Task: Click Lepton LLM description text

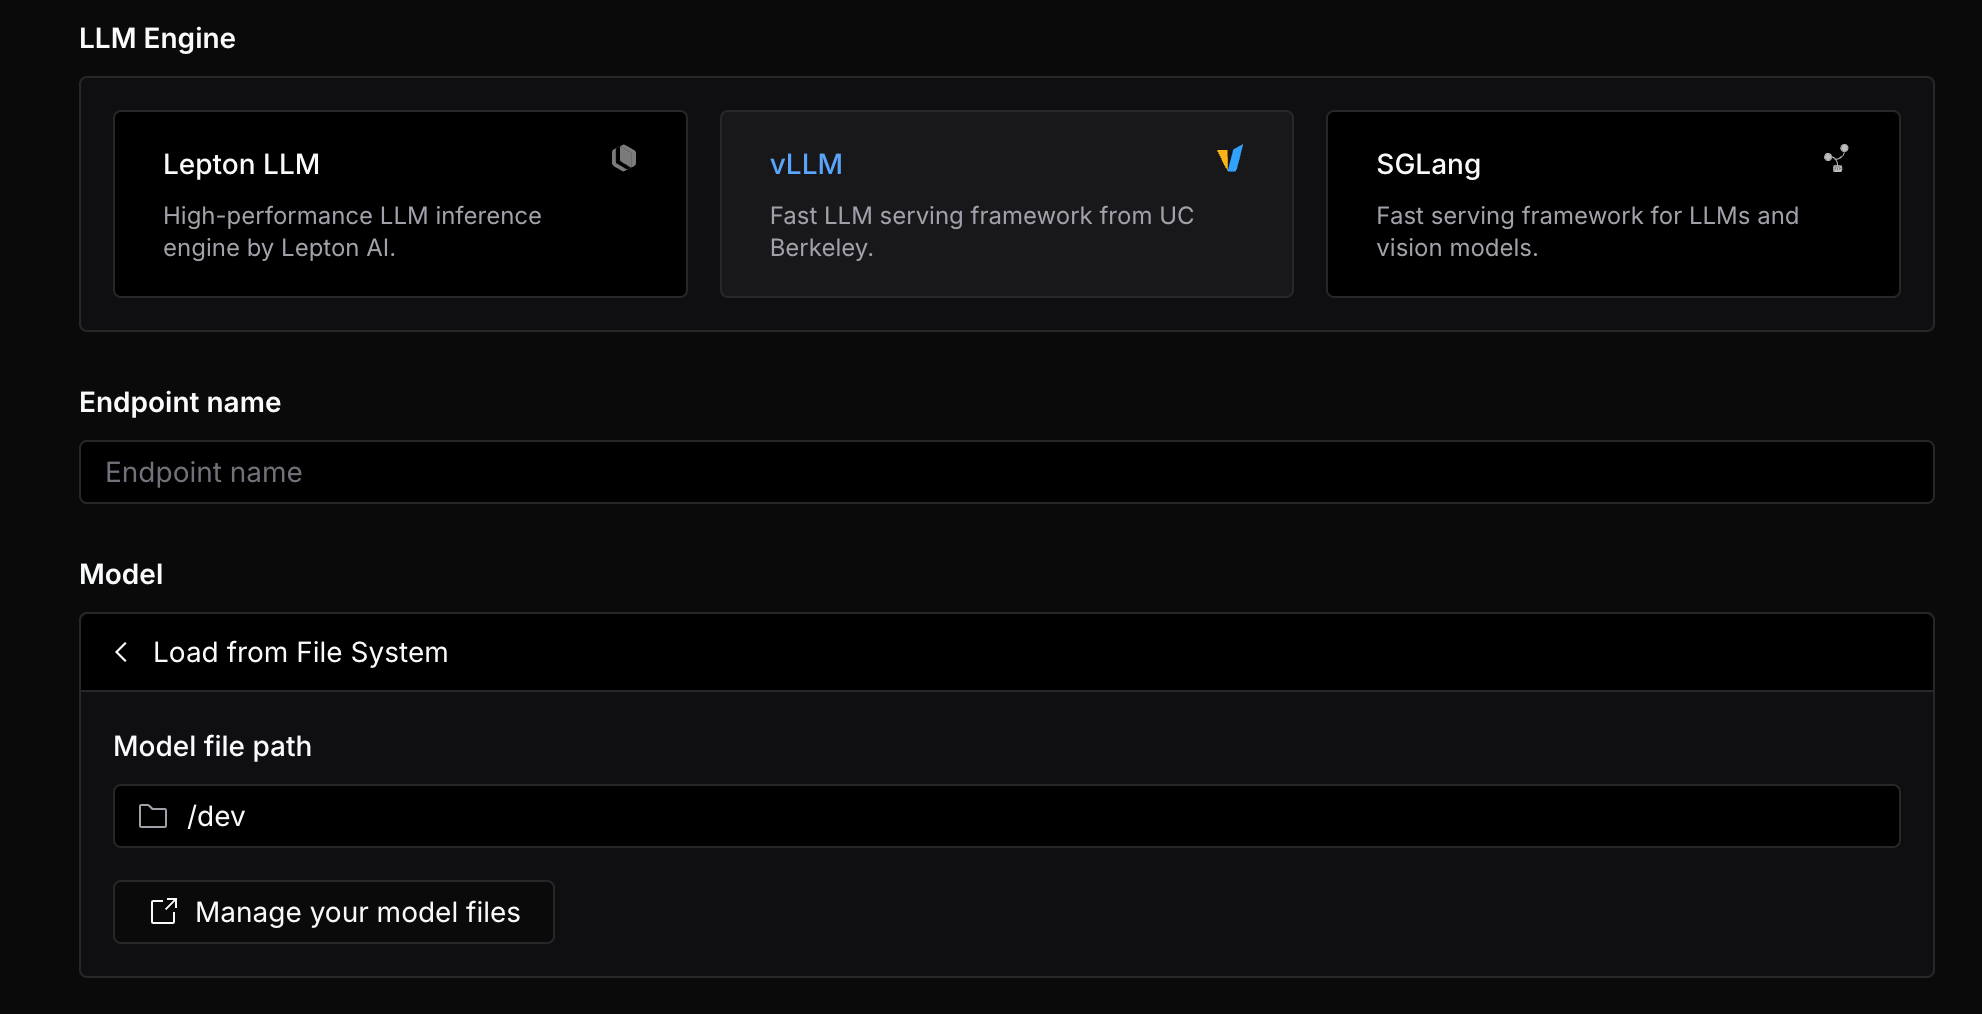Action: tap(352, 231)
